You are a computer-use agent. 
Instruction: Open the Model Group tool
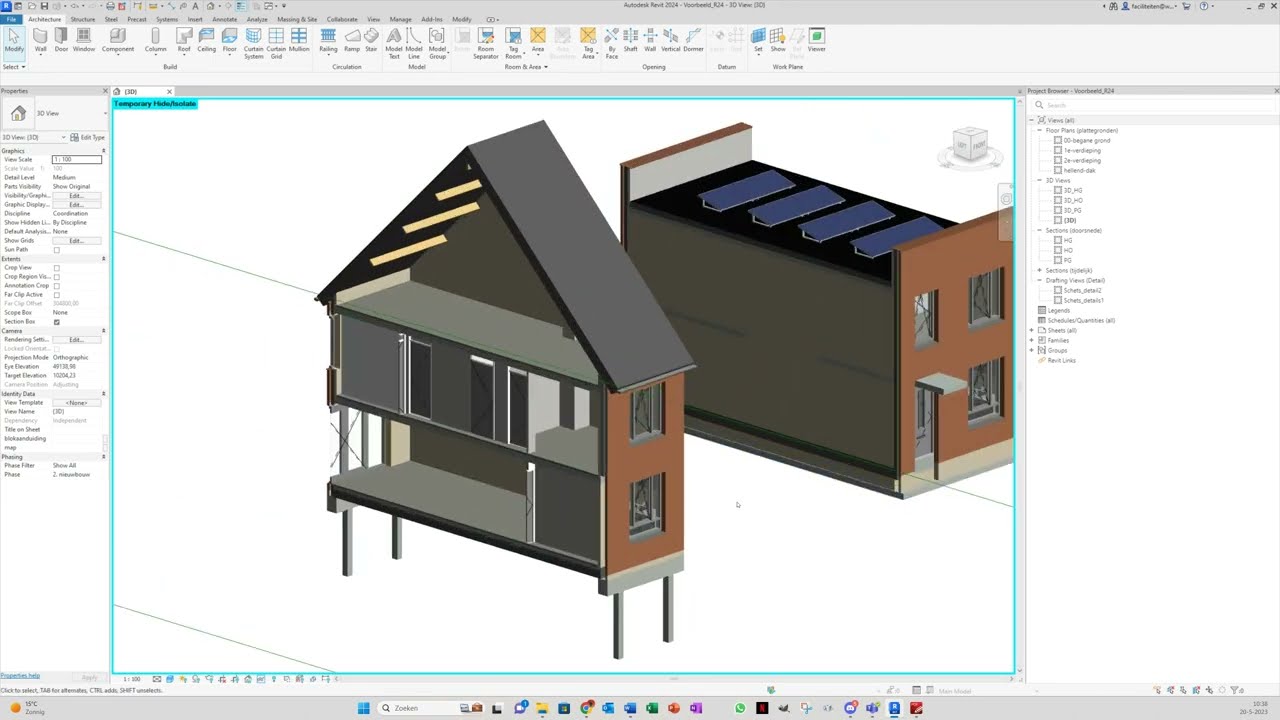[437, 43]
